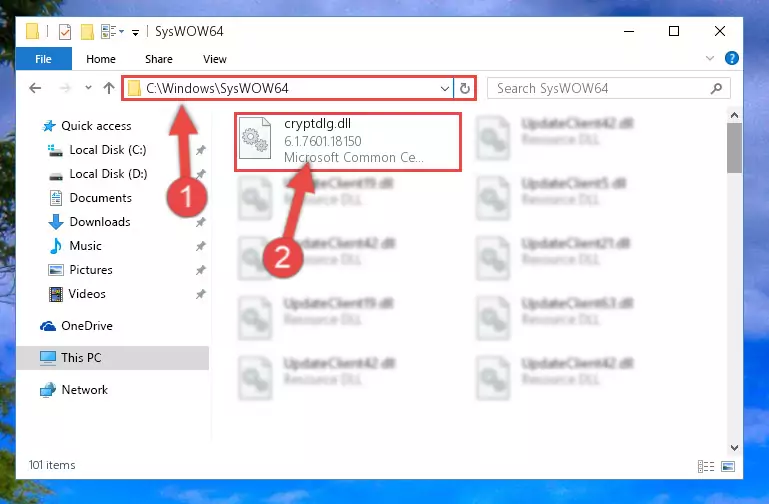This screenshot has width=769, height=504.
Task: Open address bar history dropdown
Action: [x=444, y=89]
